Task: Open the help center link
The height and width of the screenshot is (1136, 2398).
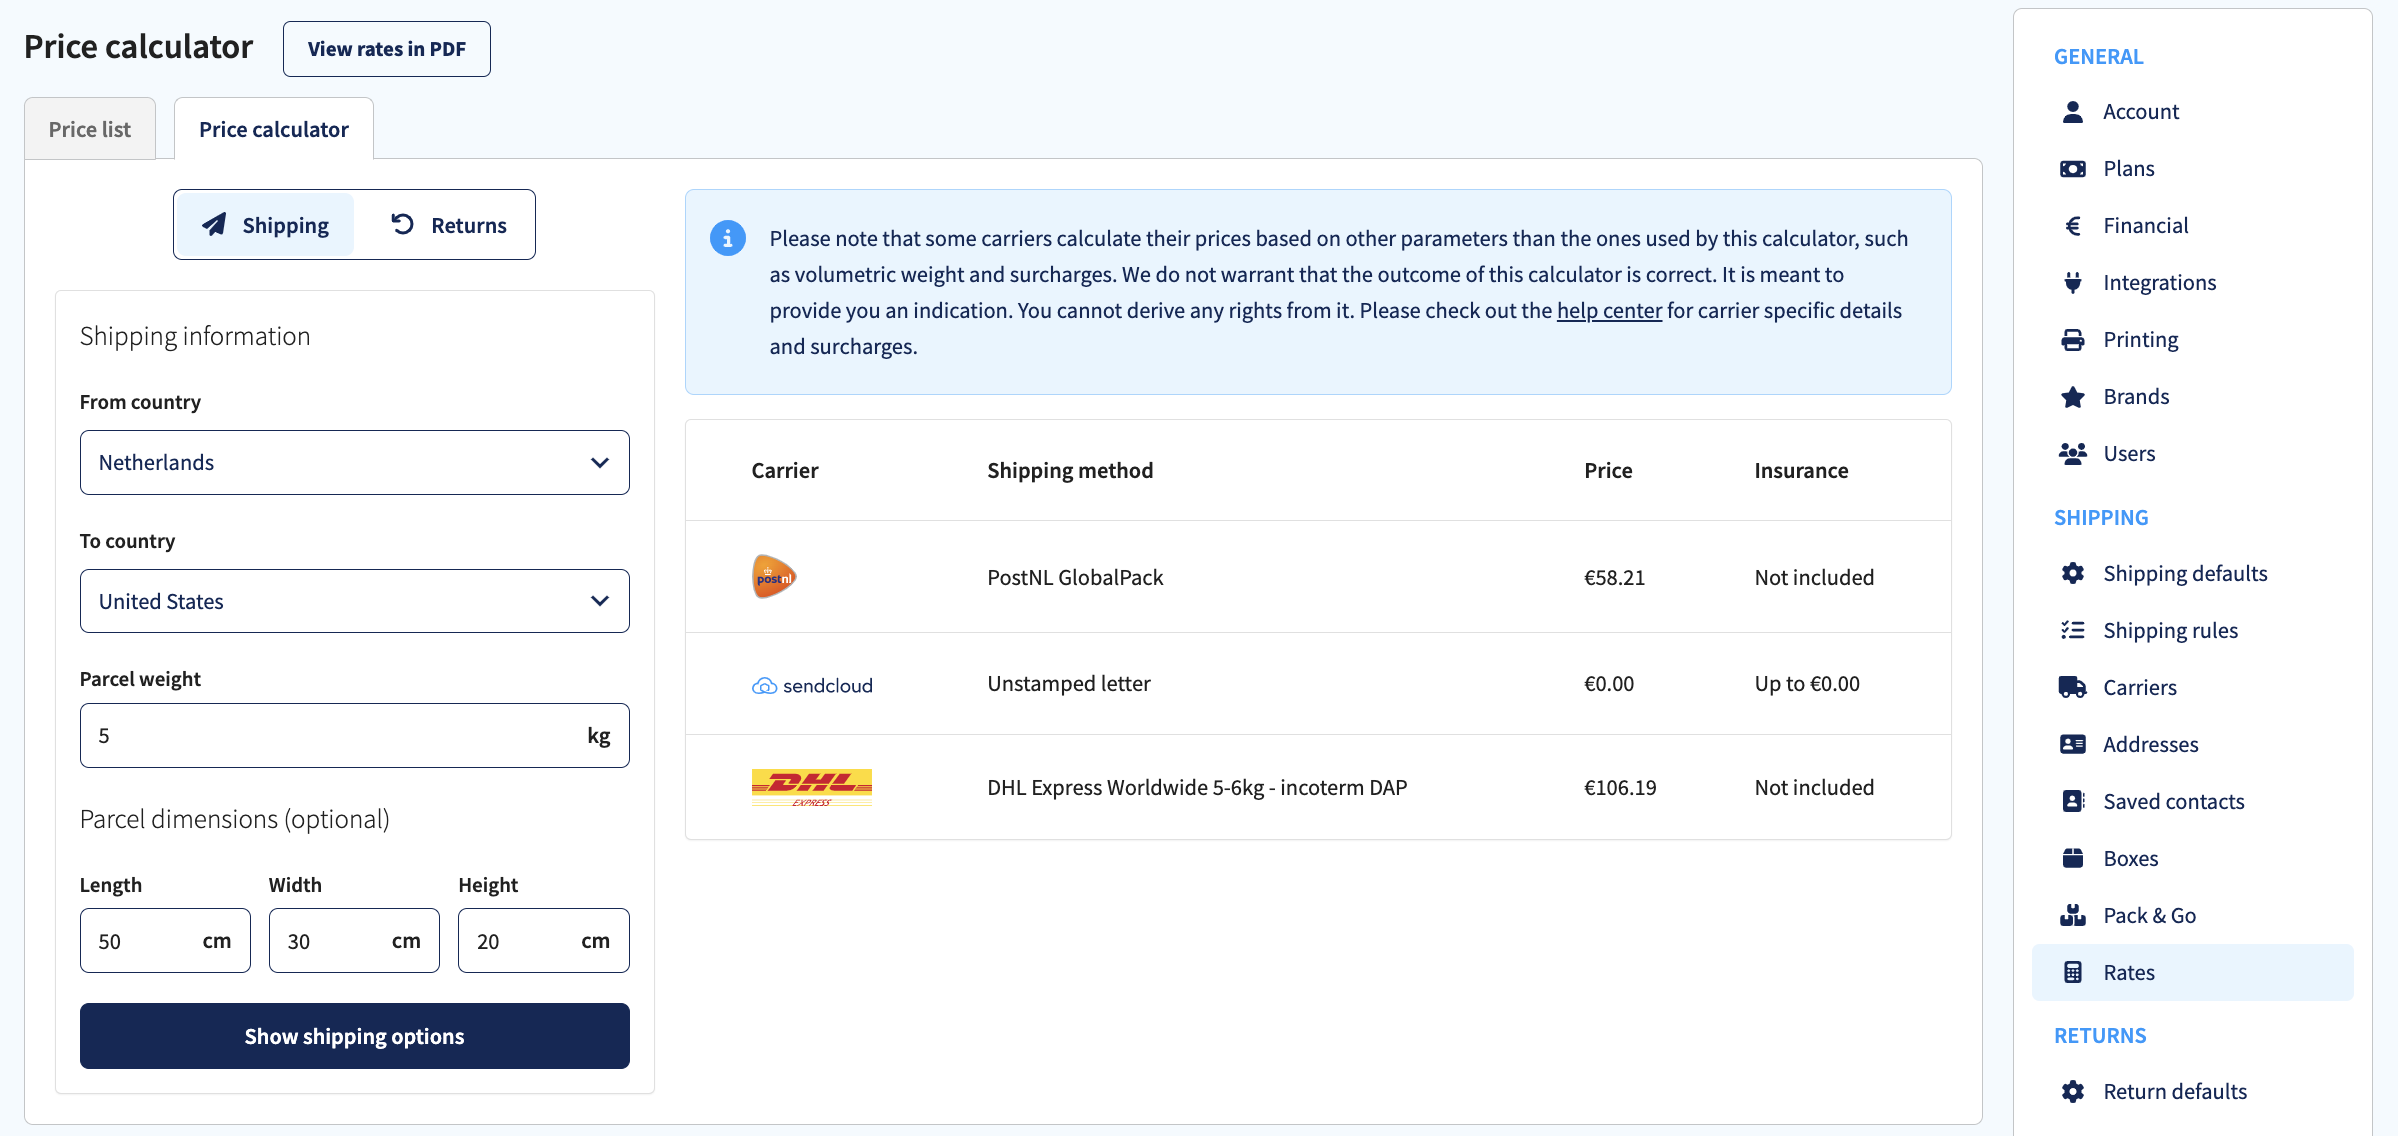Action: coord(1609,311)
